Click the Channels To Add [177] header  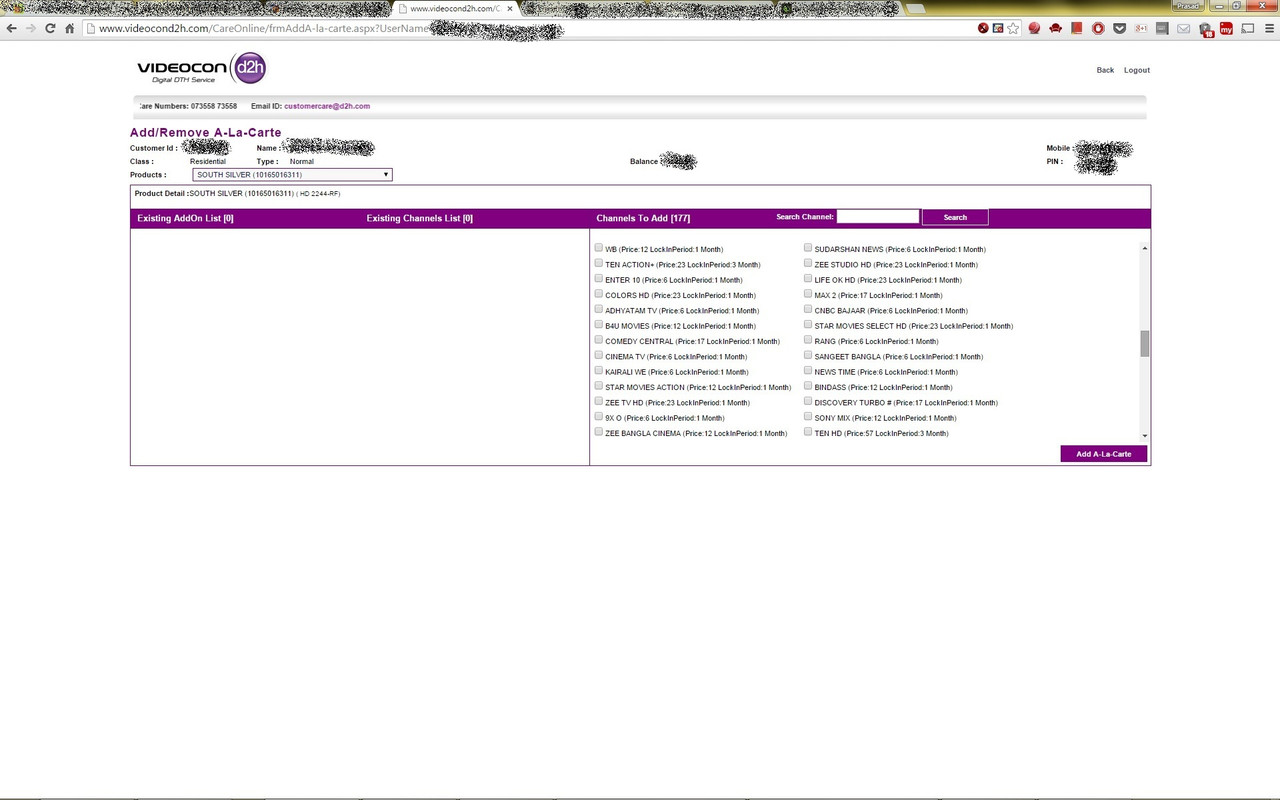[x=643, y=218]
